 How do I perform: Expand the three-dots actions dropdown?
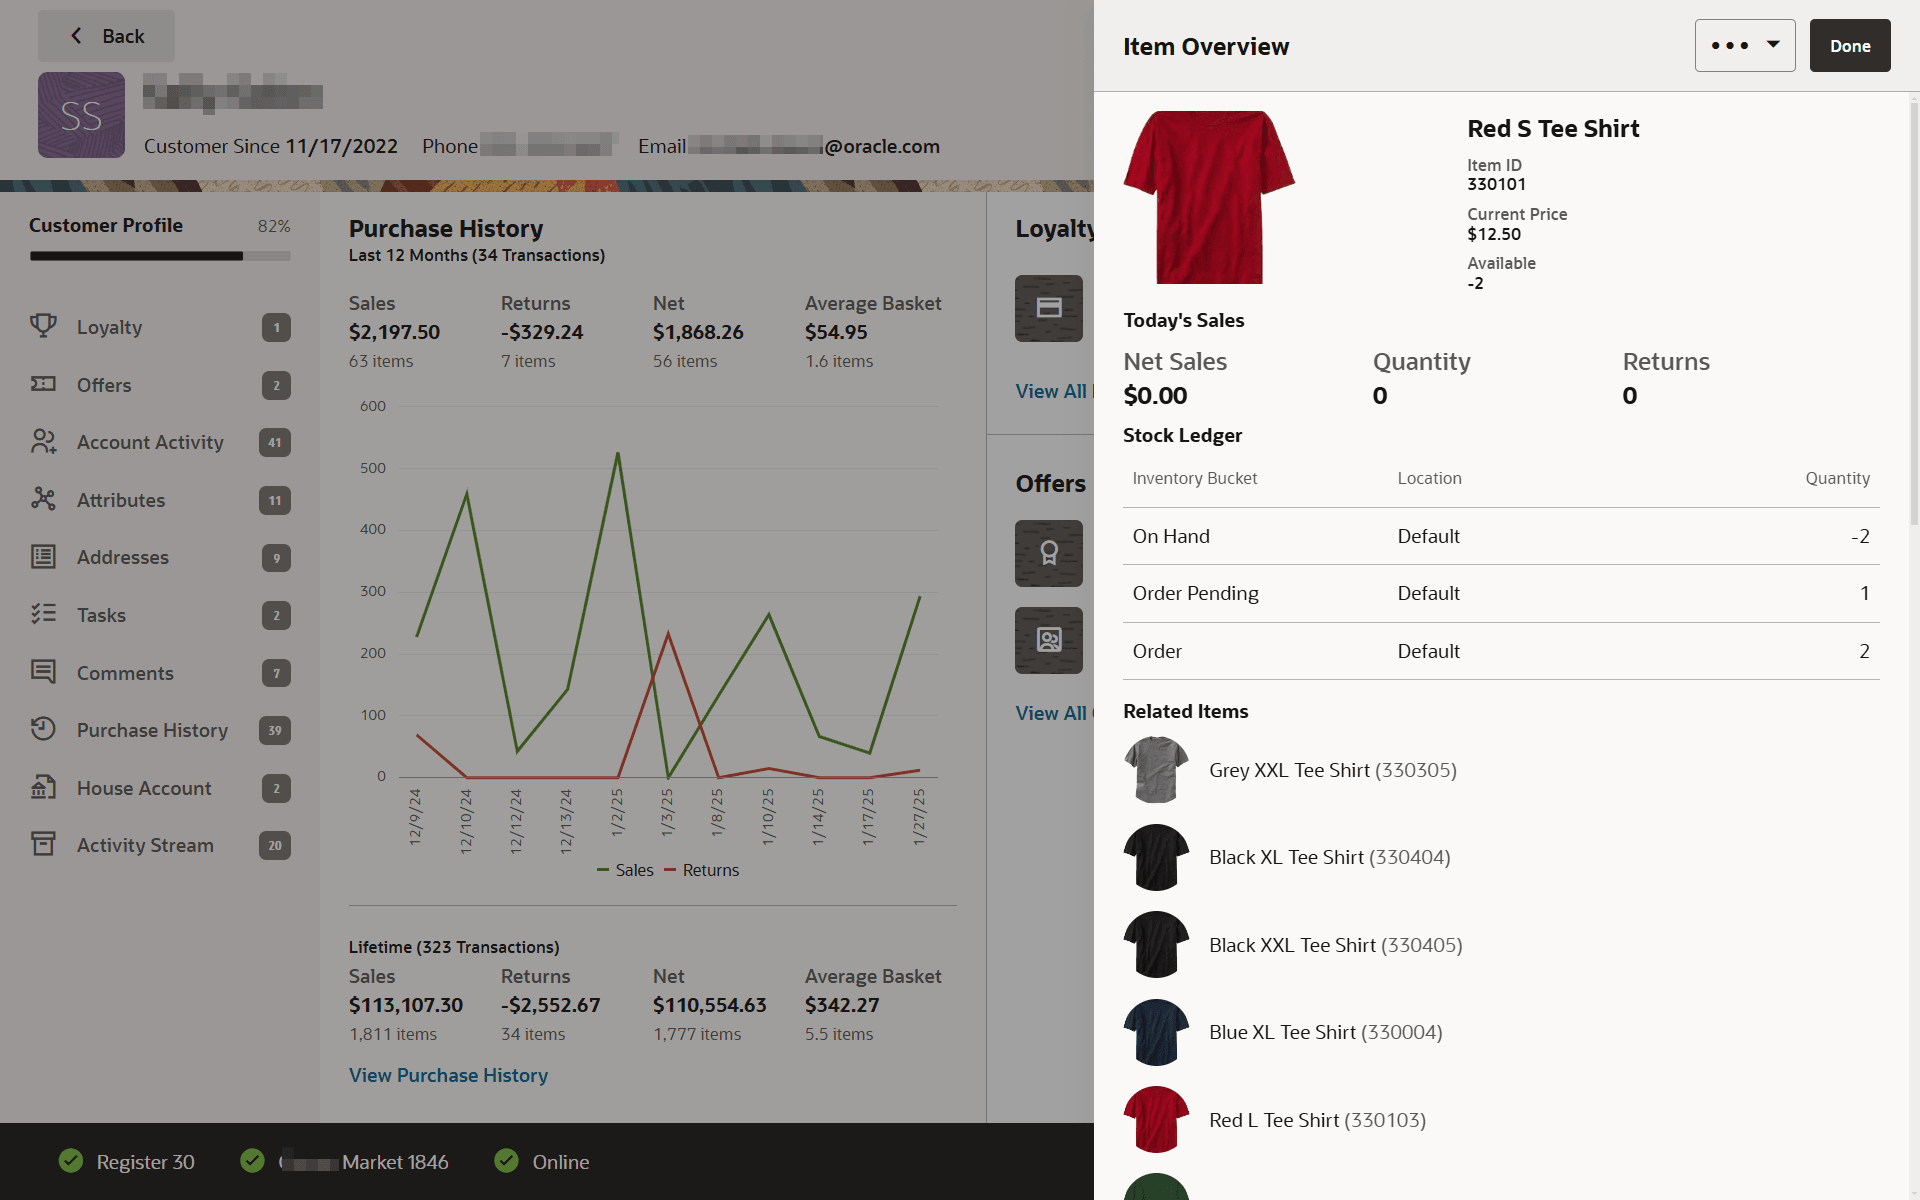click(x=1745, y=45)
